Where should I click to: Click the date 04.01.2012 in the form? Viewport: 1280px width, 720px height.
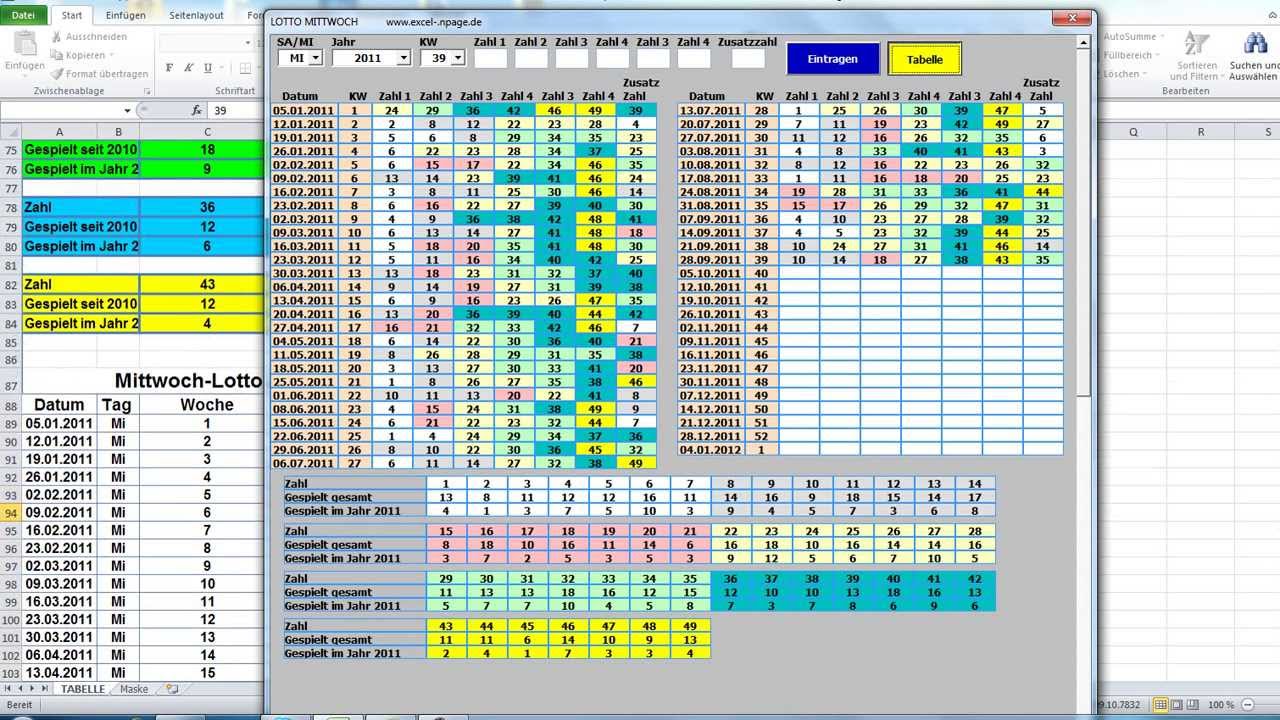(711, 449)
